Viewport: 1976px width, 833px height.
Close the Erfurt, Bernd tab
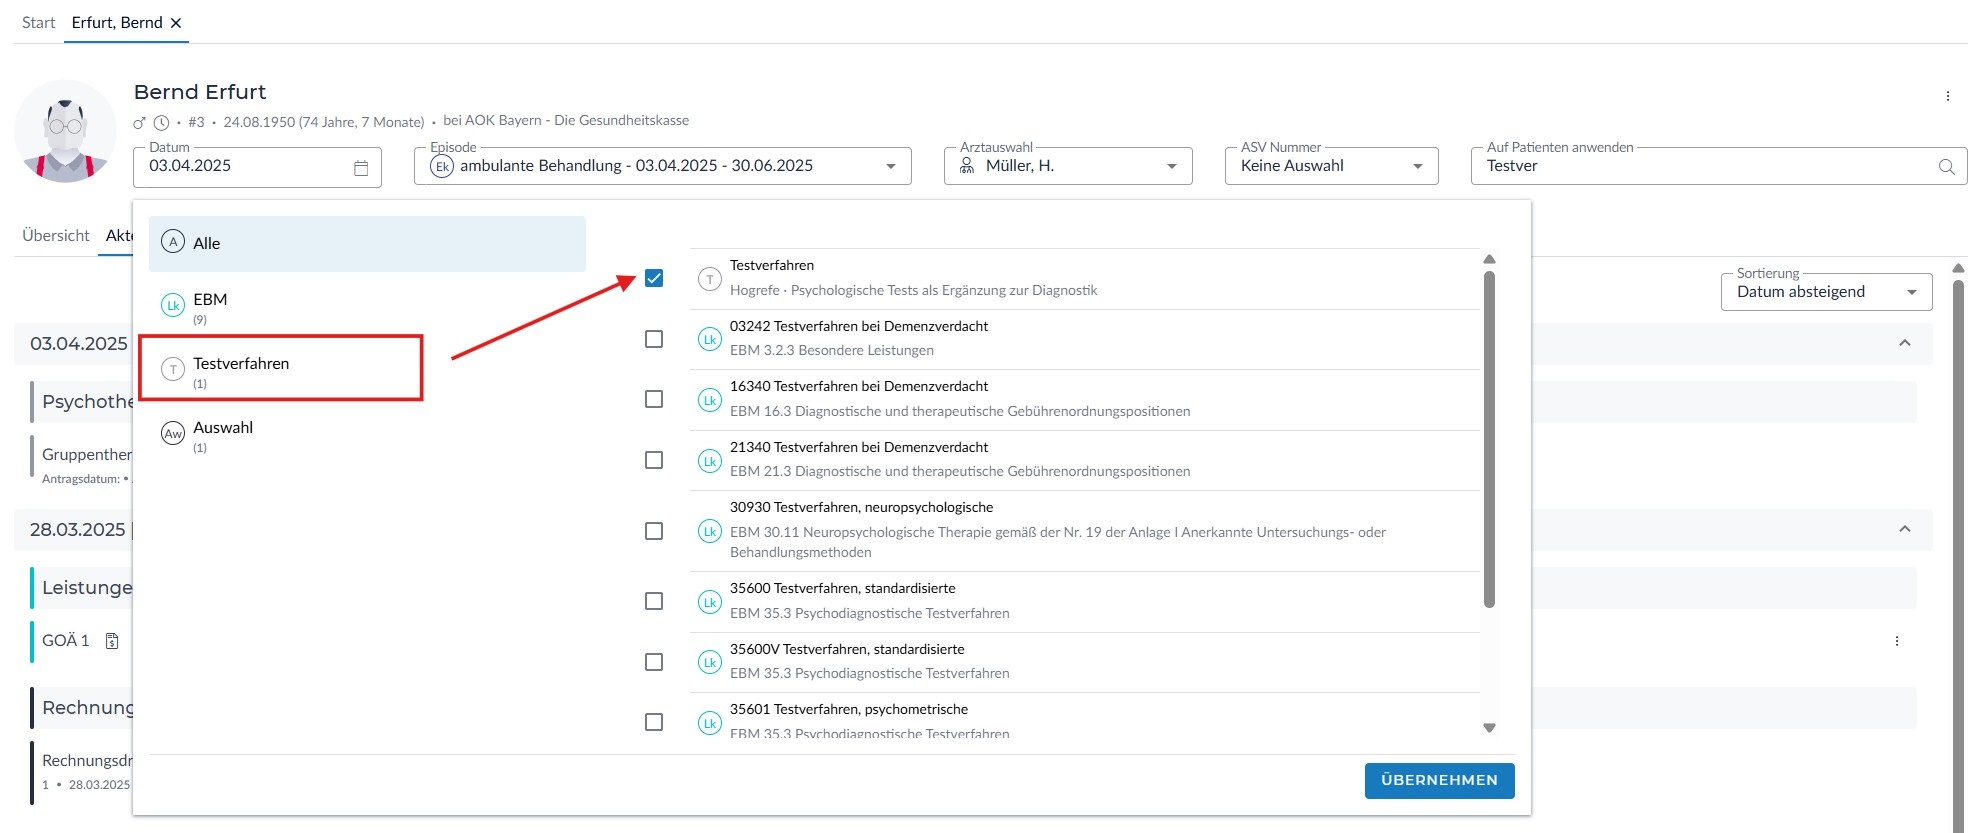click(x=176, y=23)
